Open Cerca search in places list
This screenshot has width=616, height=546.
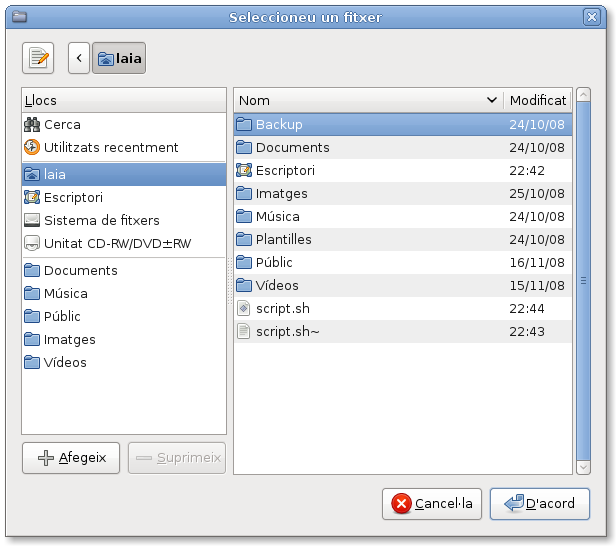click(62, 125)
